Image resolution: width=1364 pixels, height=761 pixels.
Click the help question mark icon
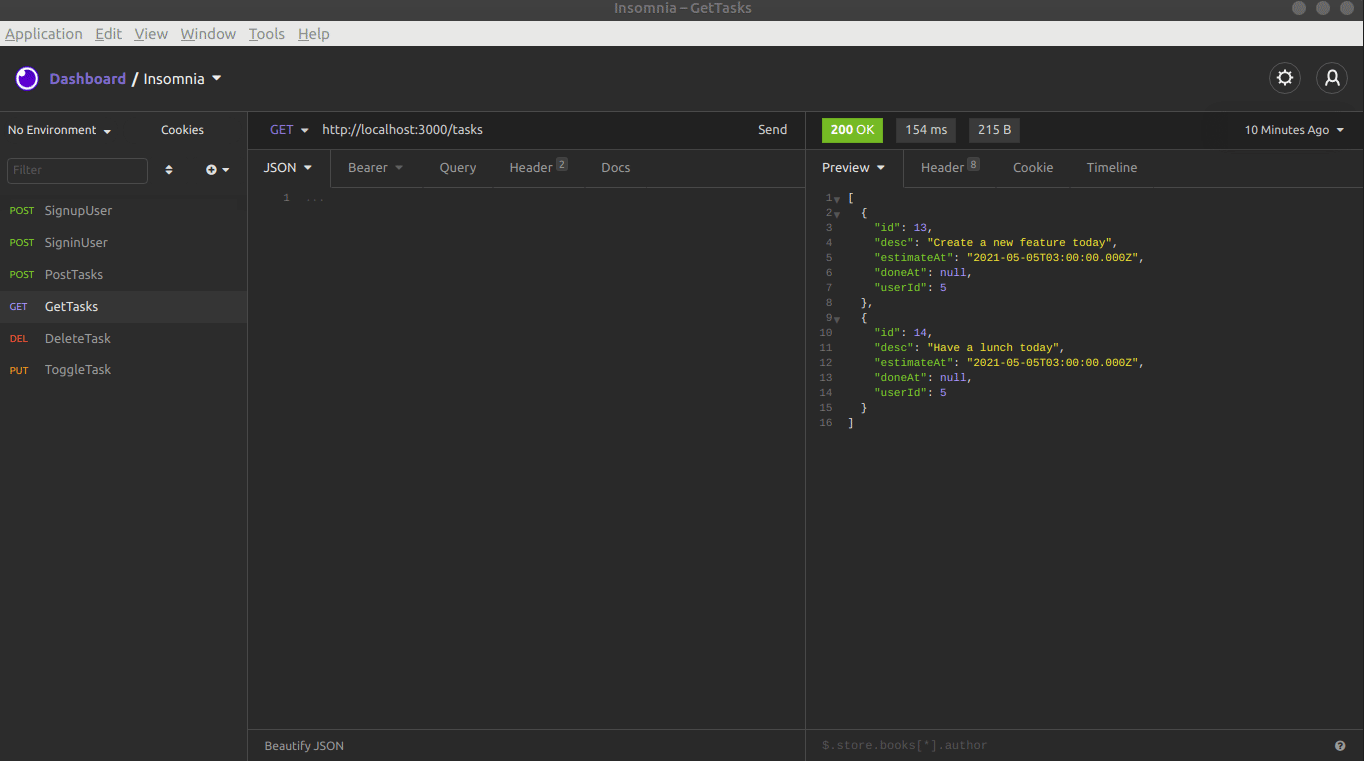[x=1340, y=746]
